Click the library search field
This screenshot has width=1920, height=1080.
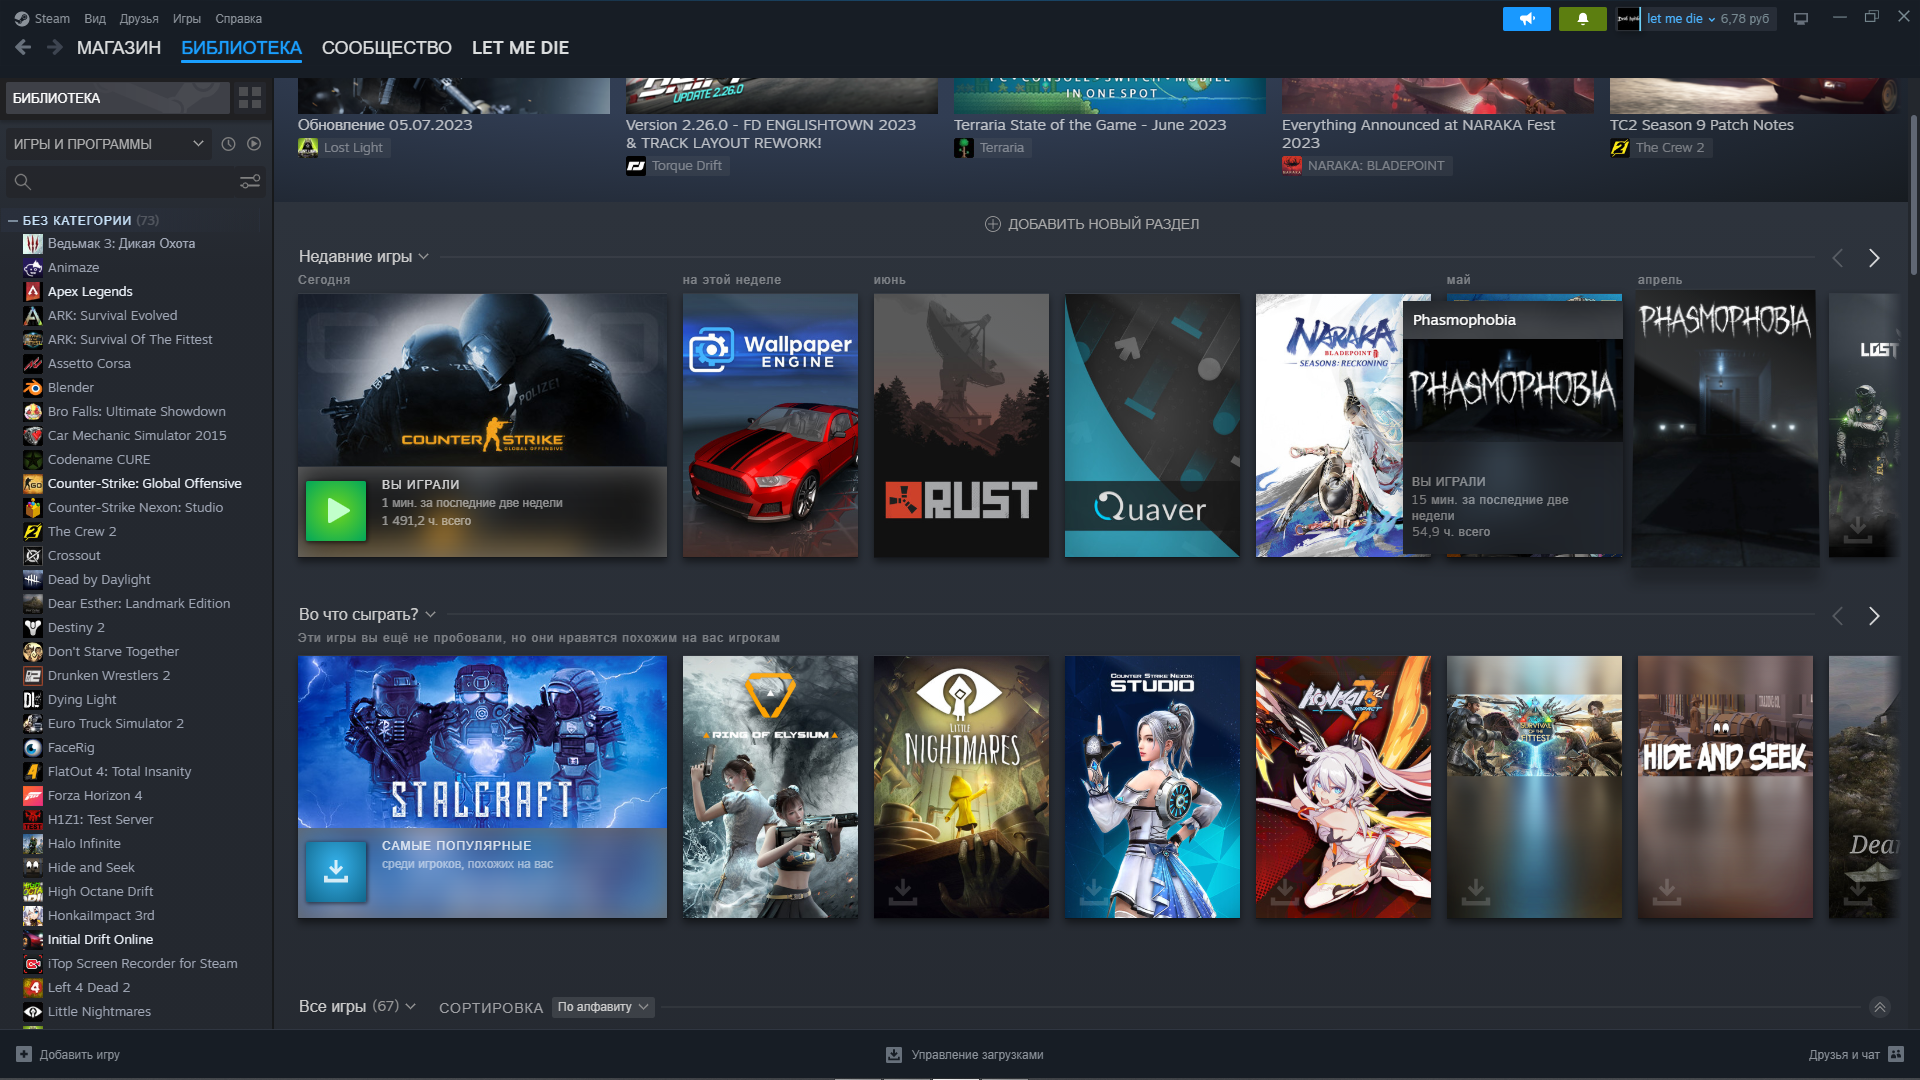click(x=135, y=181)
